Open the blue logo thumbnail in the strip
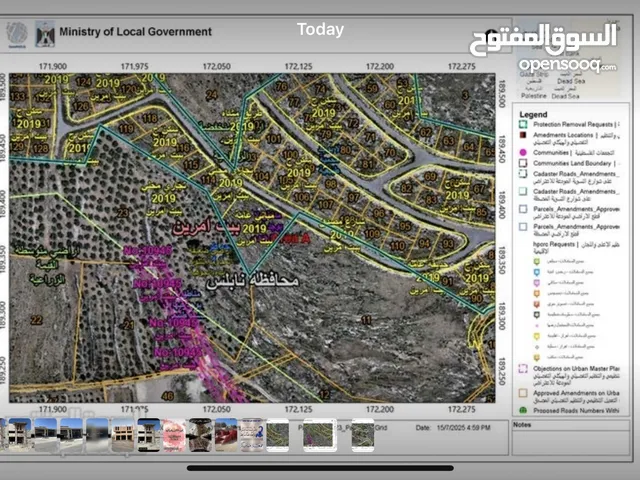The width and height of the screenshot is (640, 480). tap(251, 435)
